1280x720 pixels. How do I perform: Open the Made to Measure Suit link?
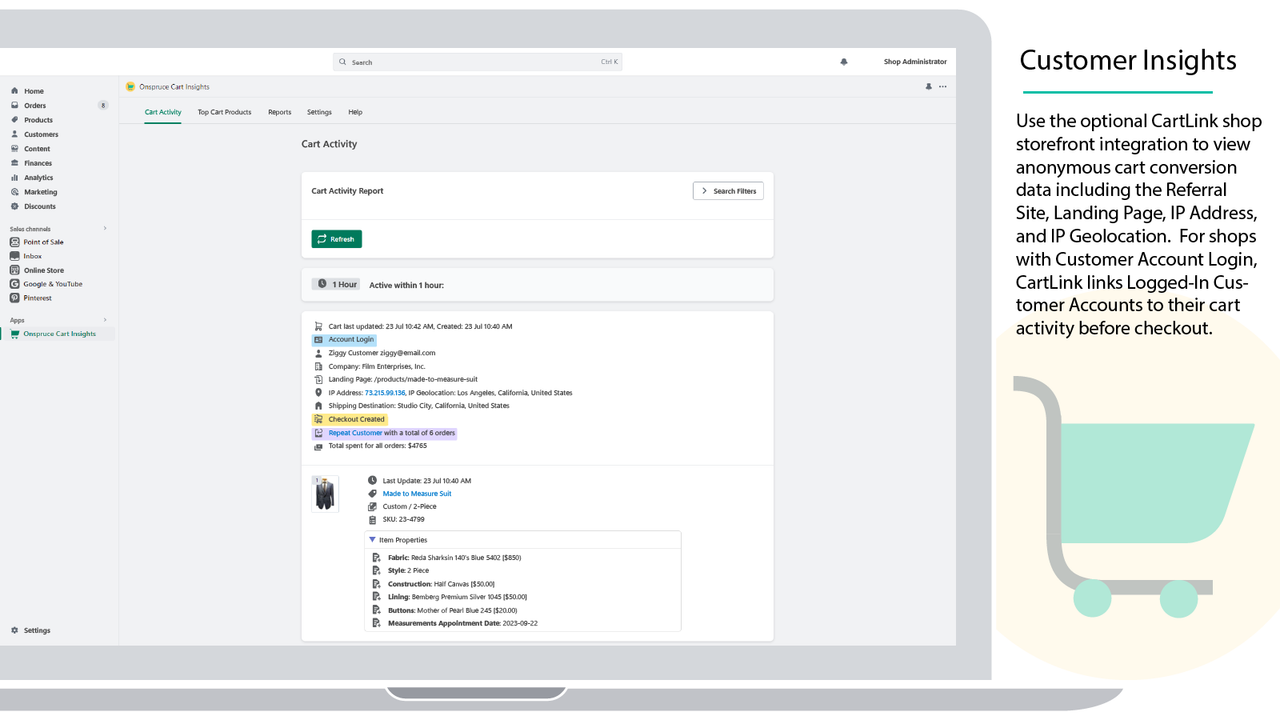coord(417,493)
